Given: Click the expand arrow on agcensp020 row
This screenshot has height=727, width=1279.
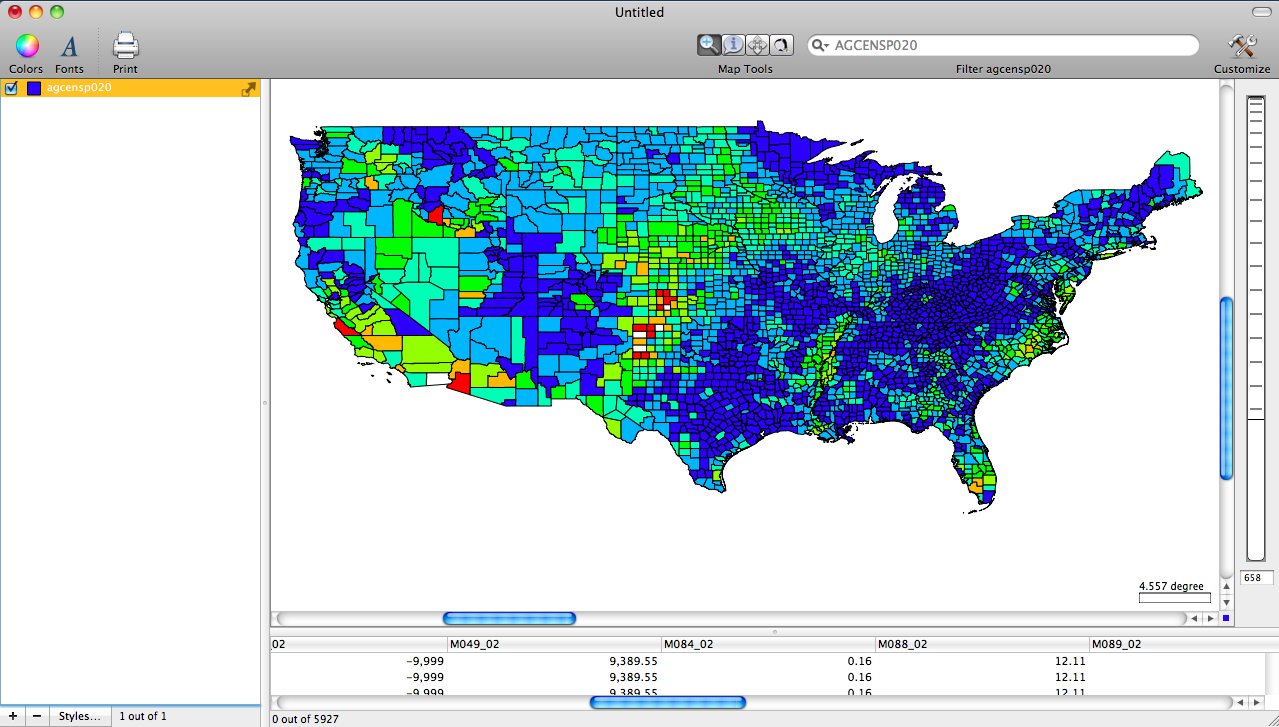Looking at the screenshot, I should (248, 88).
